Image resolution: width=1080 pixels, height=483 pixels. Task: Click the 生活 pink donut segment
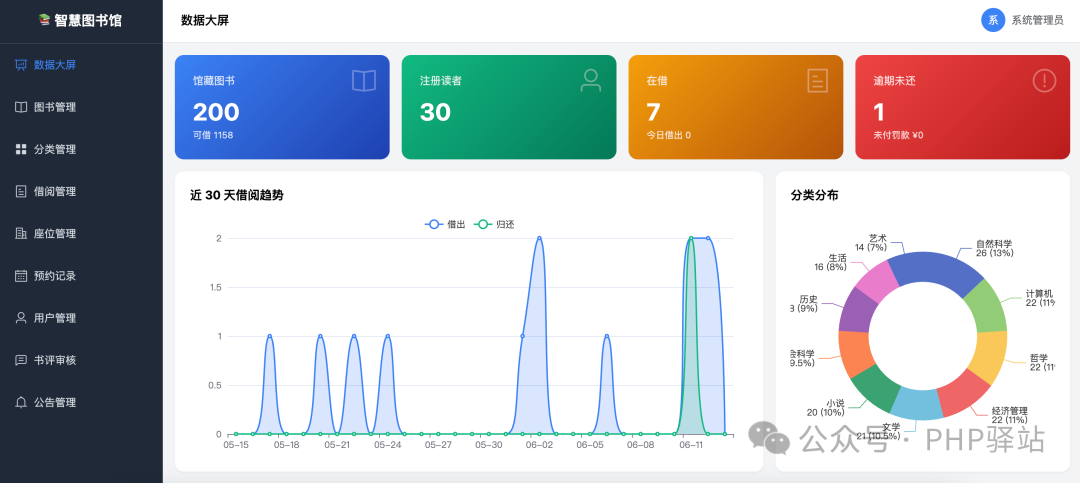point(878,281)
